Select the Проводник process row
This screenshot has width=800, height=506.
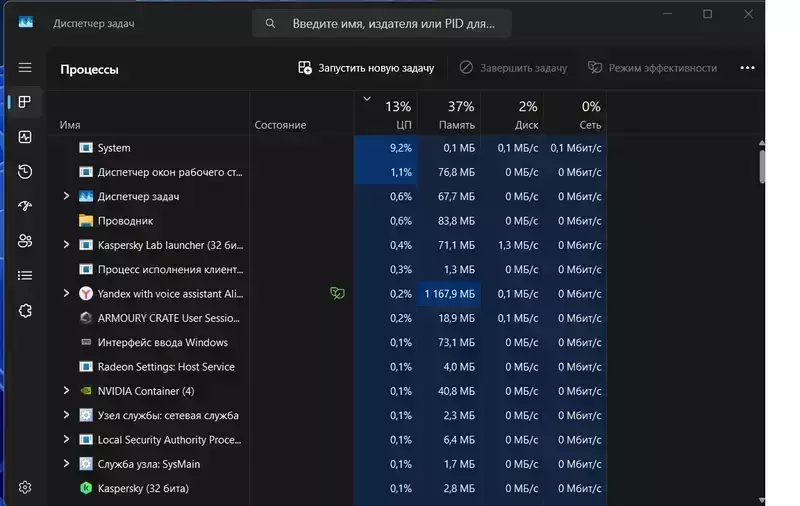coord(327,221)
